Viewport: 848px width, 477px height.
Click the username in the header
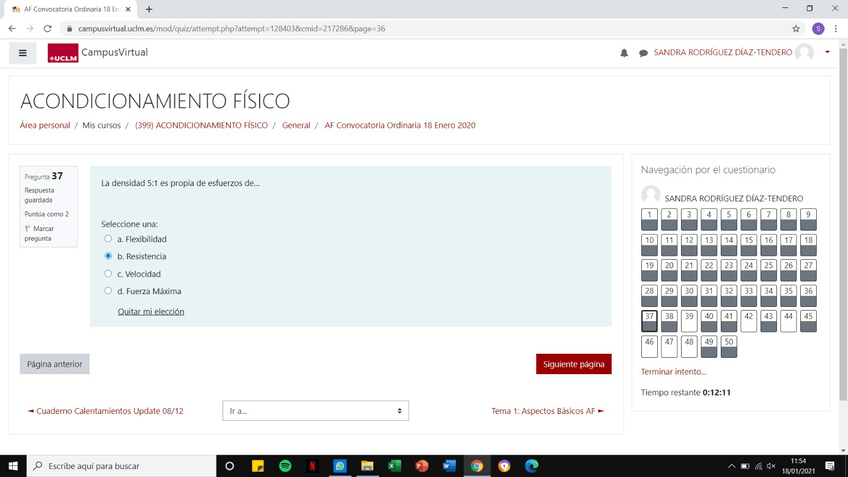tap(723, 52)
